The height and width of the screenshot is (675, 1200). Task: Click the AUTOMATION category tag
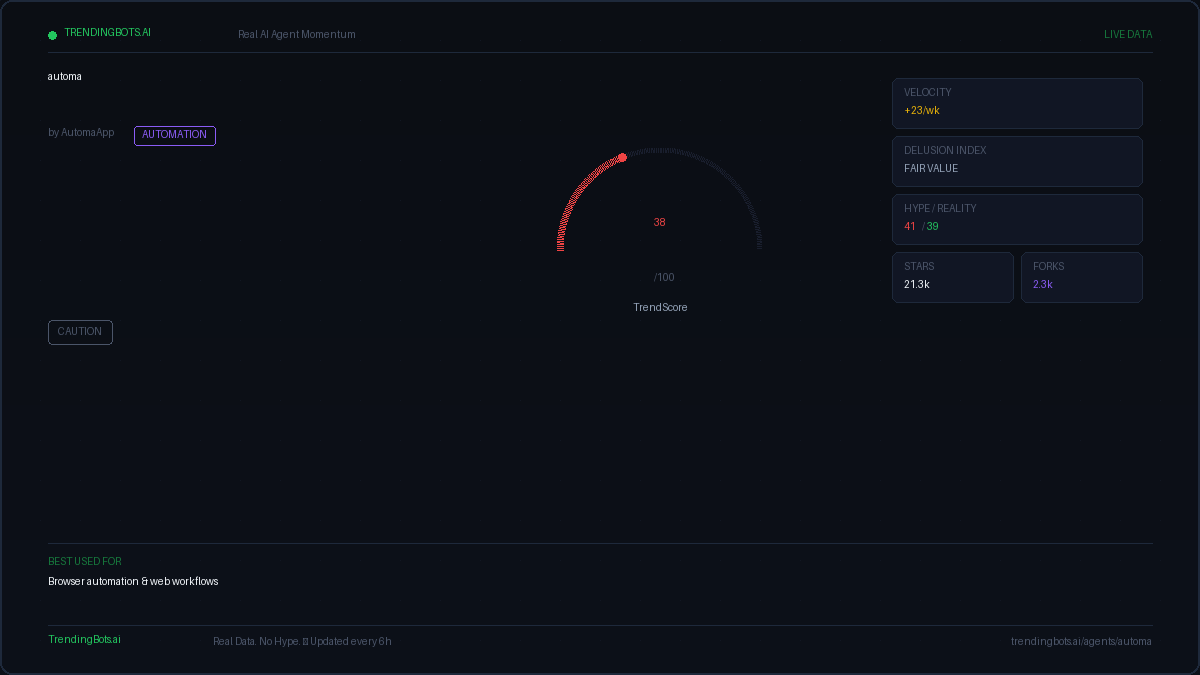click(175, 135)
